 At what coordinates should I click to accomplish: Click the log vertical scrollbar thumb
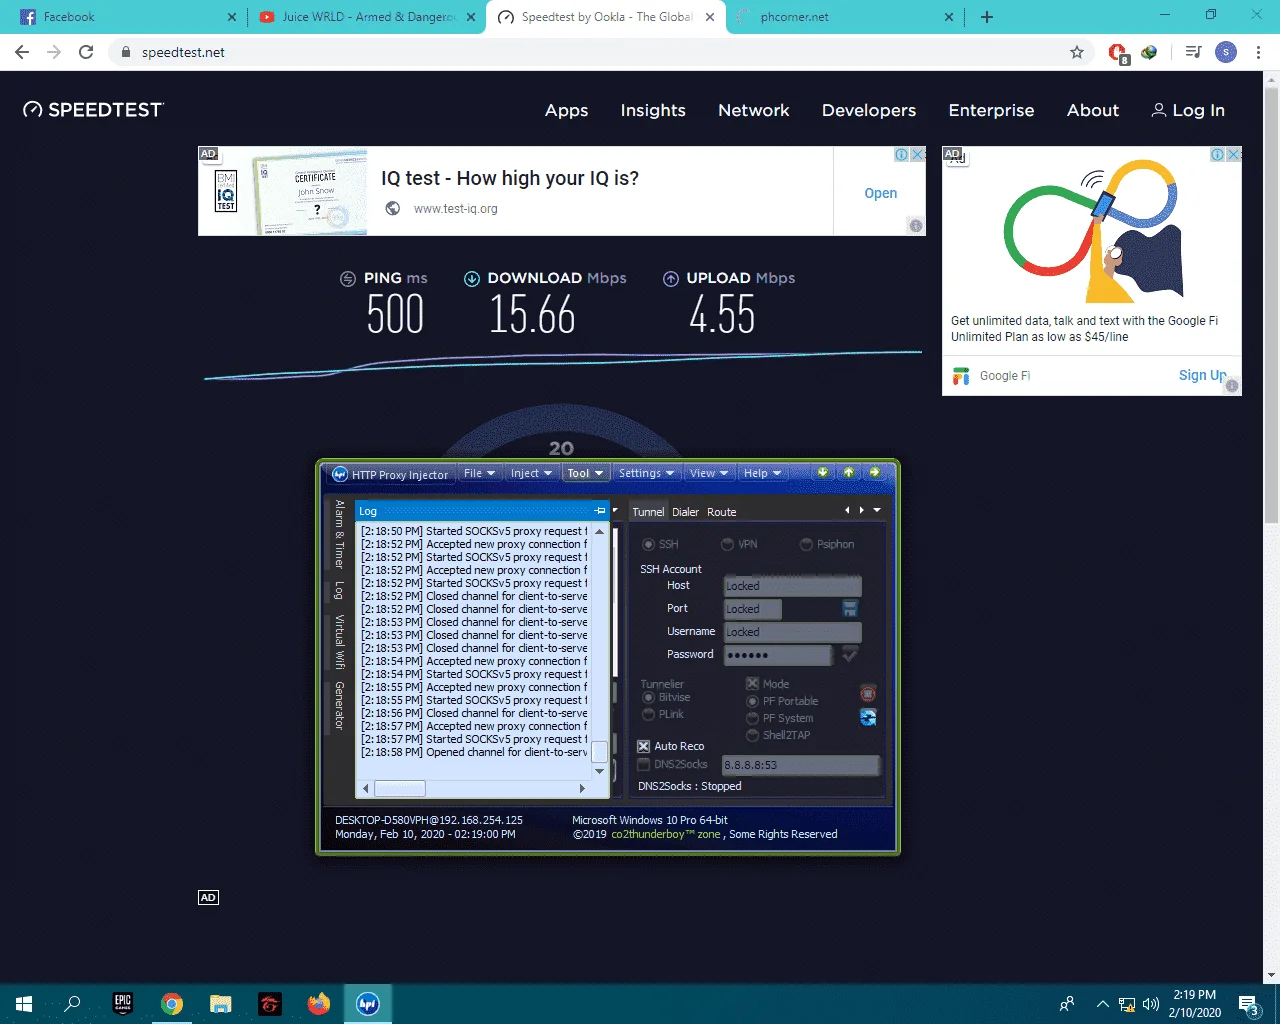pyautogui.click(x=600, y=752)
